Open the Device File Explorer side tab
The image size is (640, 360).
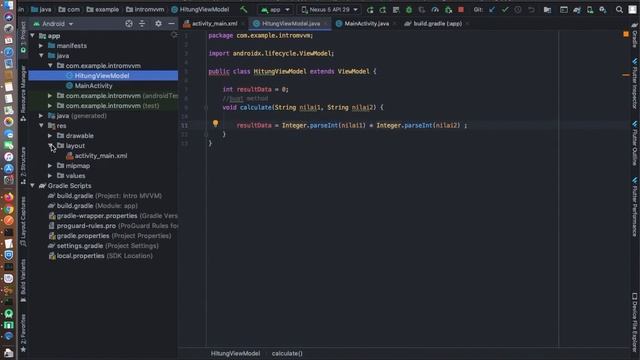point(635,322)
